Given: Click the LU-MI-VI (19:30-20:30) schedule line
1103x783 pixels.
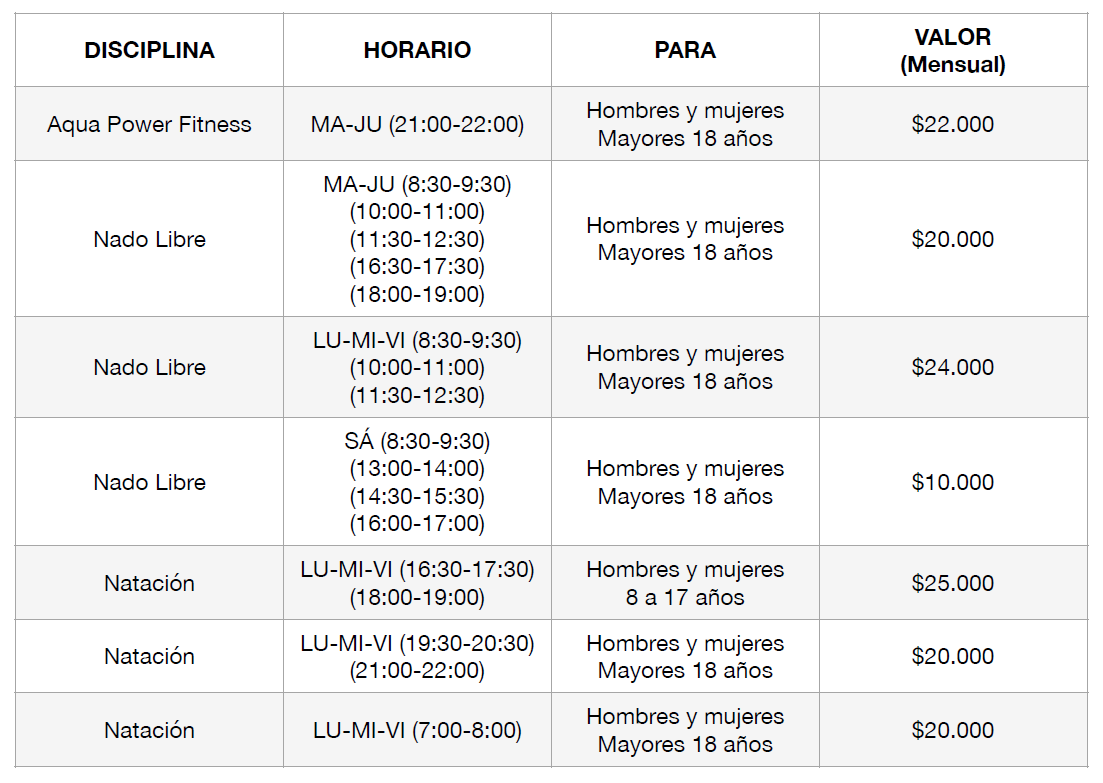Looking at the screenshot, I should (417, 644).
